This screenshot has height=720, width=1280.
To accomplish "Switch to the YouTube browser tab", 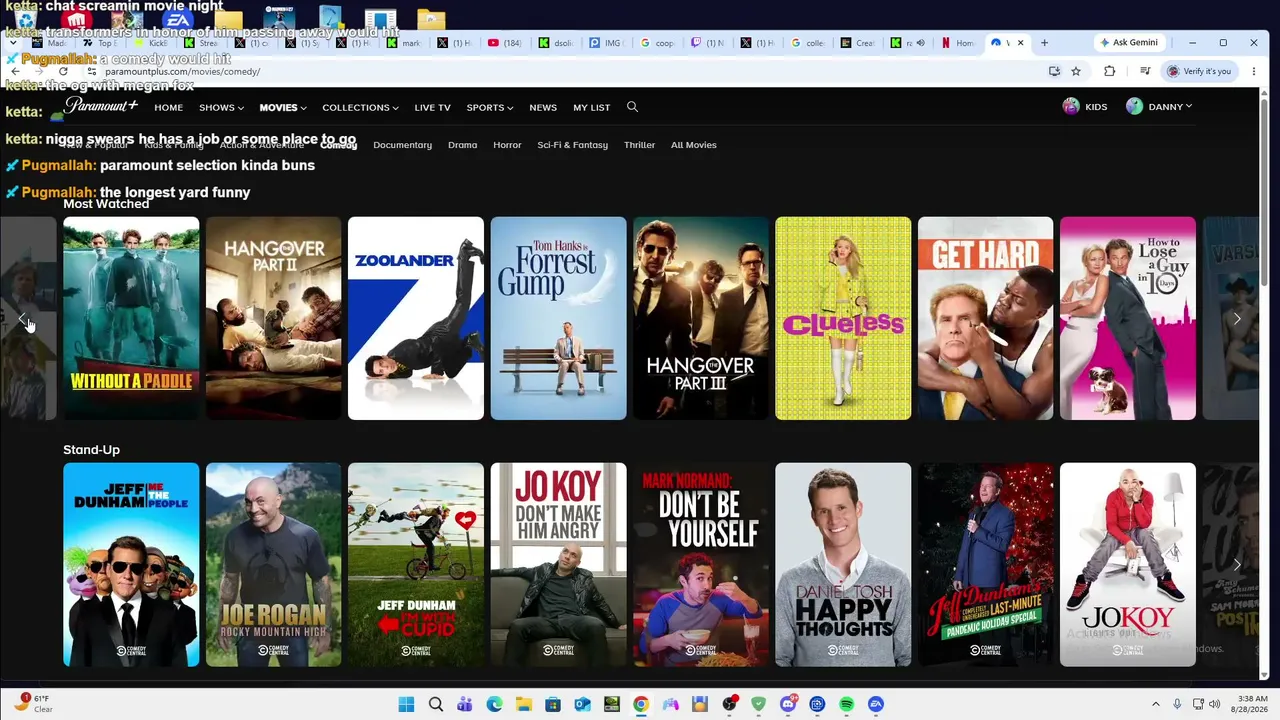I will click(x=505, y=43).
